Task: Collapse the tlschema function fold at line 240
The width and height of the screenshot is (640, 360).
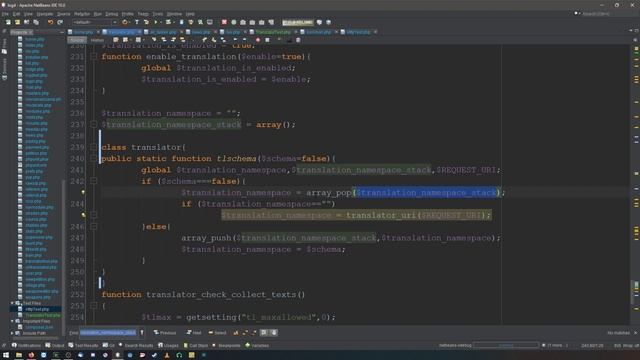Action: coord(93,158)
